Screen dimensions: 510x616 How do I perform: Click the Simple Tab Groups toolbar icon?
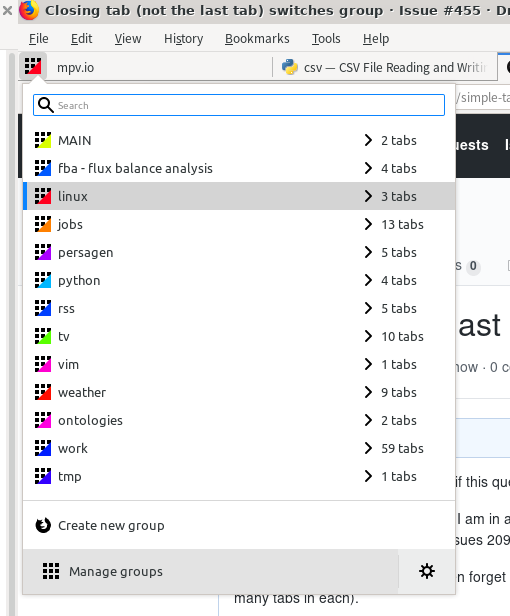pos(33,66)
